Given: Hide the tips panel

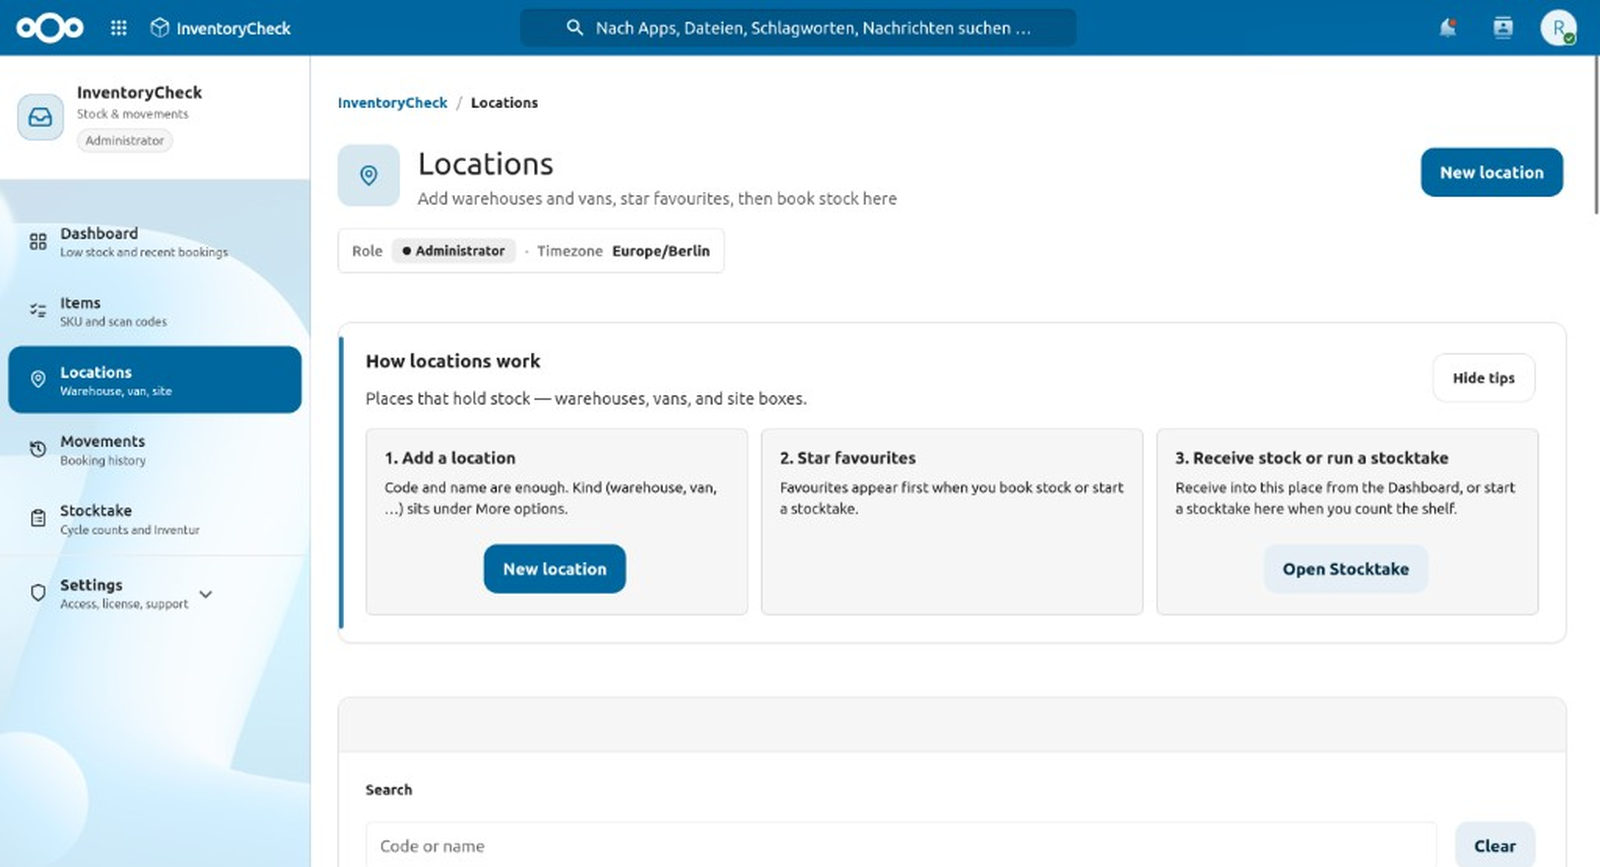Looking at the screenshot, I should pos(1483,378).
